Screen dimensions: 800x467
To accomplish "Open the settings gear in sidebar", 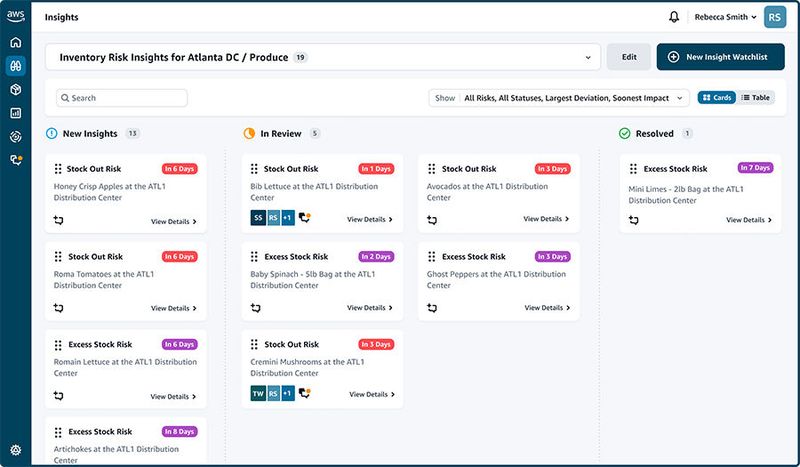I will [15, 450].
